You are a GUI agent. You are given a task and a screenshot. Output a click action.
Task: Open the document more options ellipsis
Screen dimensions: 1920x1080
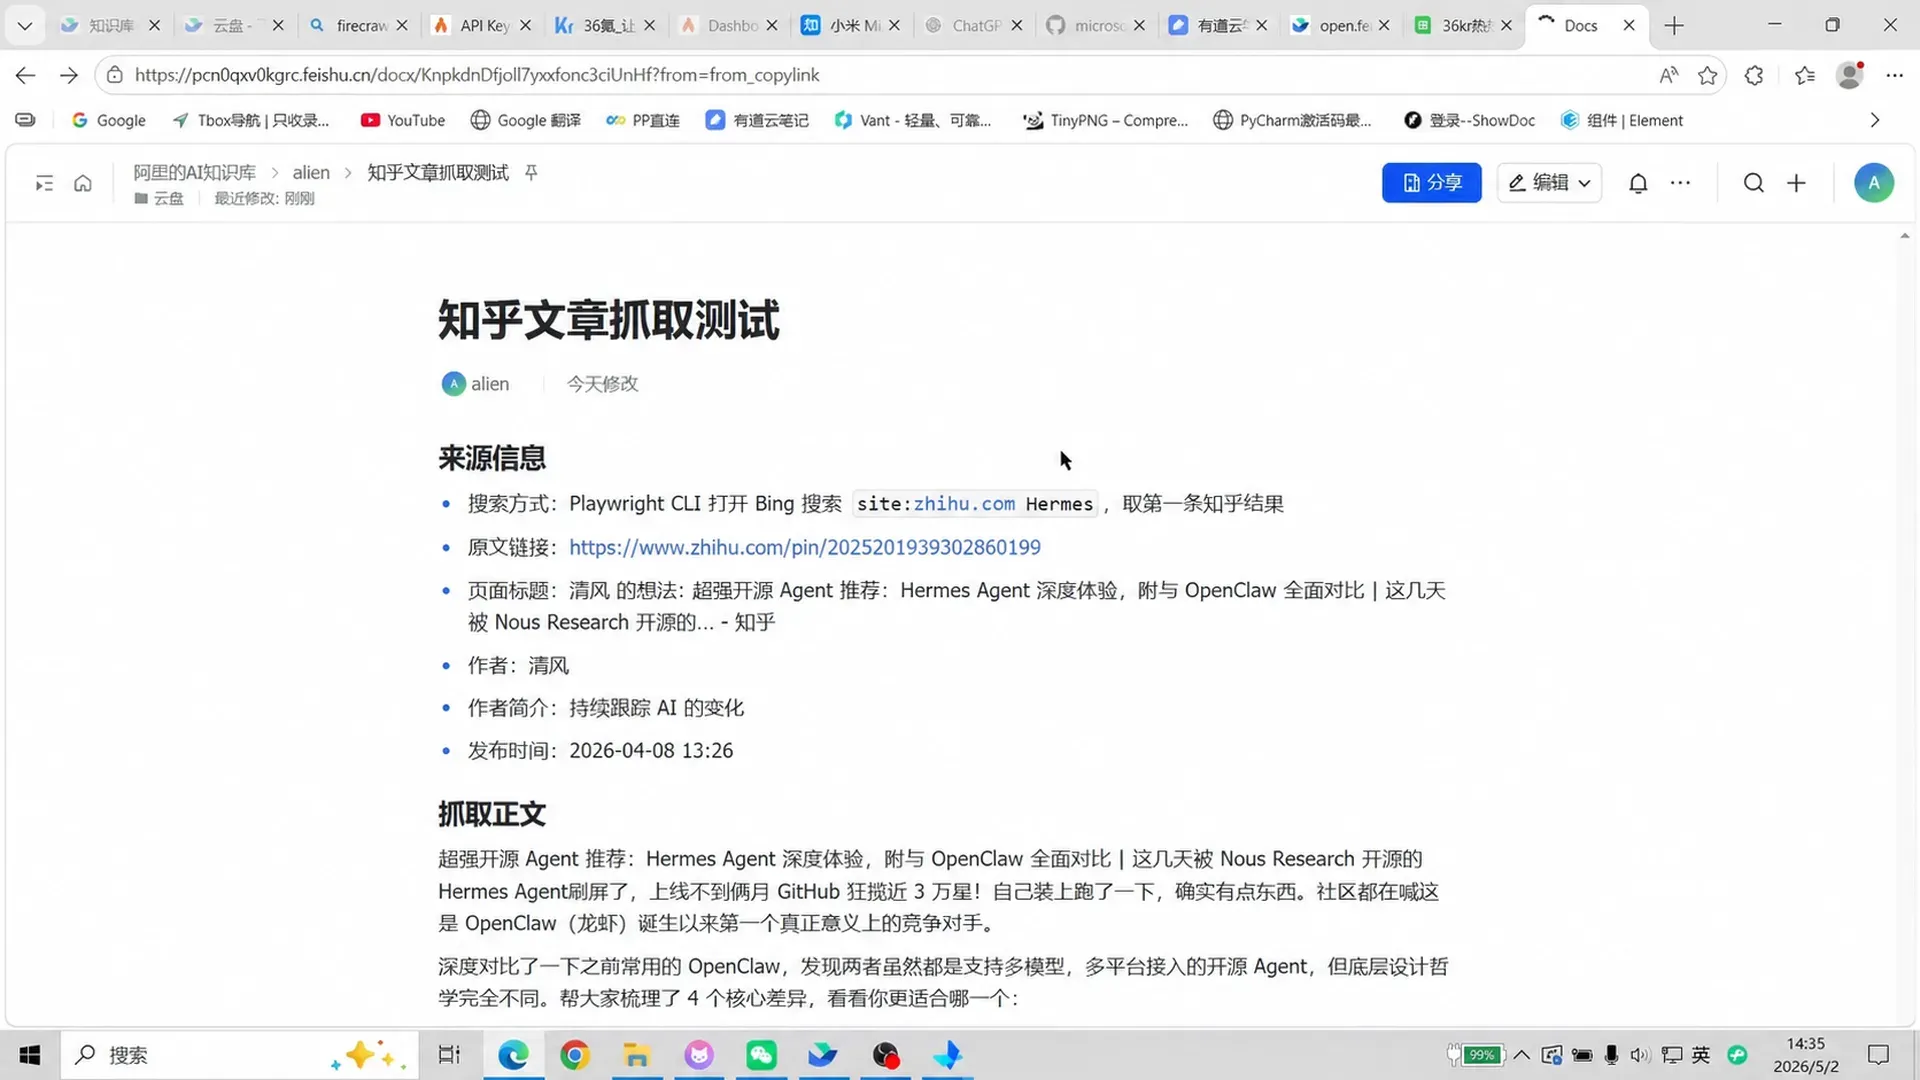point(1680,183)
